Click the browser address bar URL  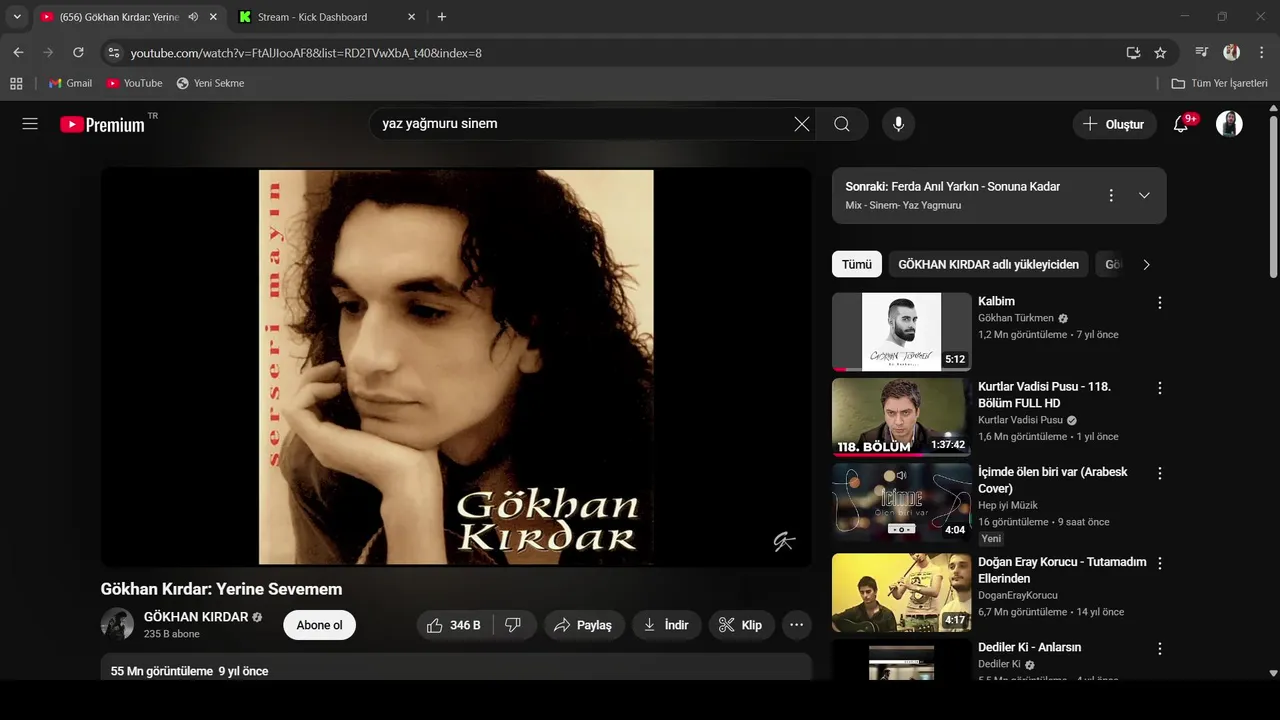point(306,53)
